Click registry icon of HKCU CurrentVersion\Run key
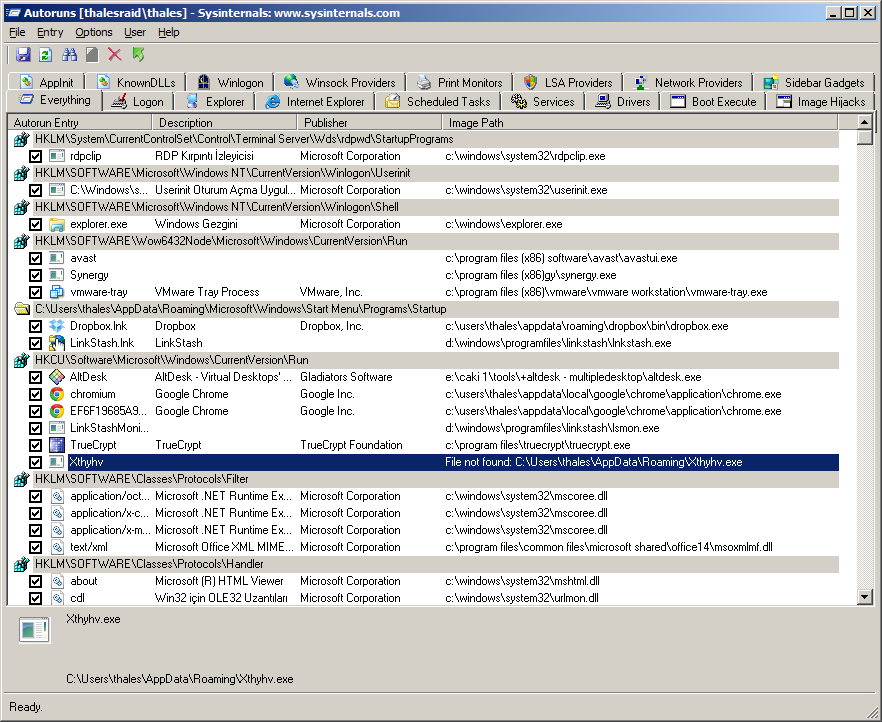882x722 pixels. coord(21,360)
